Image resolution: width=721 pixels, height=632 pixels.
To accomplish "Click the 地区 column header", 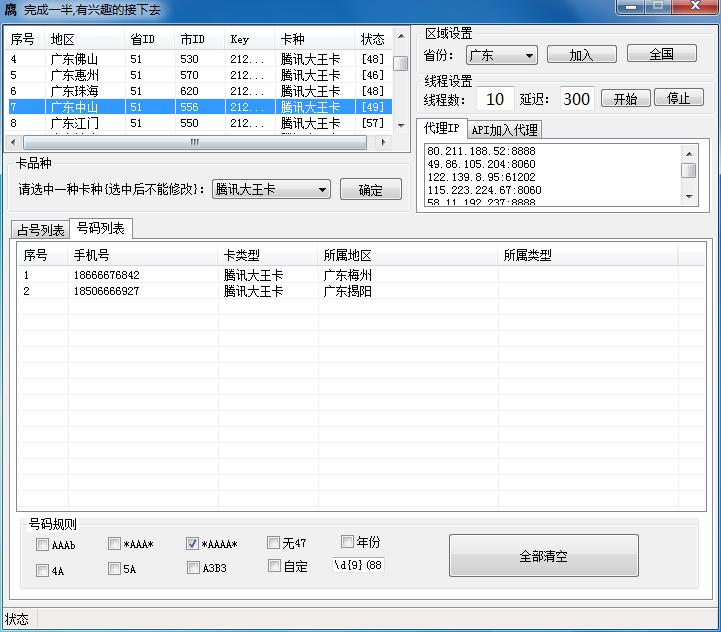I will pyautogui.click(x=85, y=40).
